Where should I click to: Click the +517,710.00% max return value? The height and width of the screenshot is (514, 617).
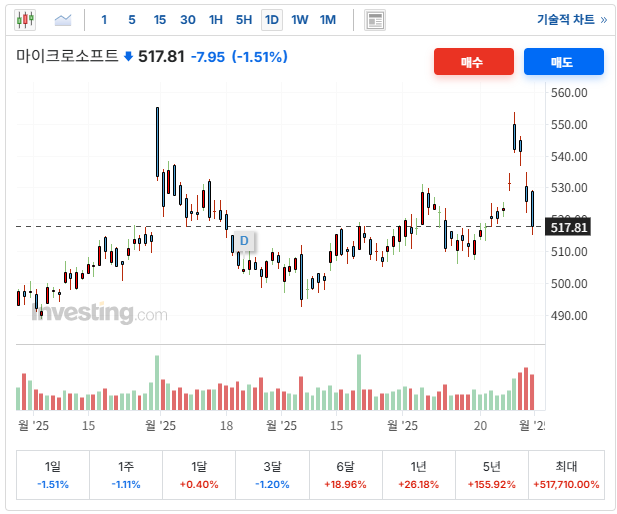(566, 484)
